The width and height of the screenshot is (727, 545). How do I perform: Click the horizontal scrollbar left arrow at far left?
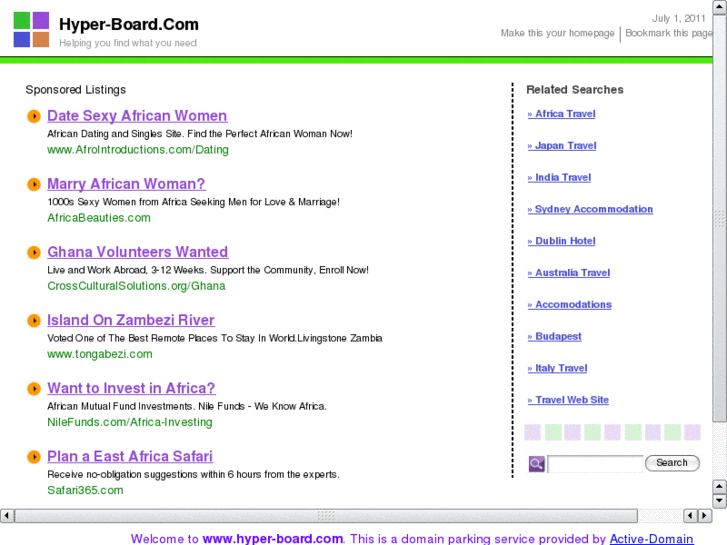click(x=6, y=515)
